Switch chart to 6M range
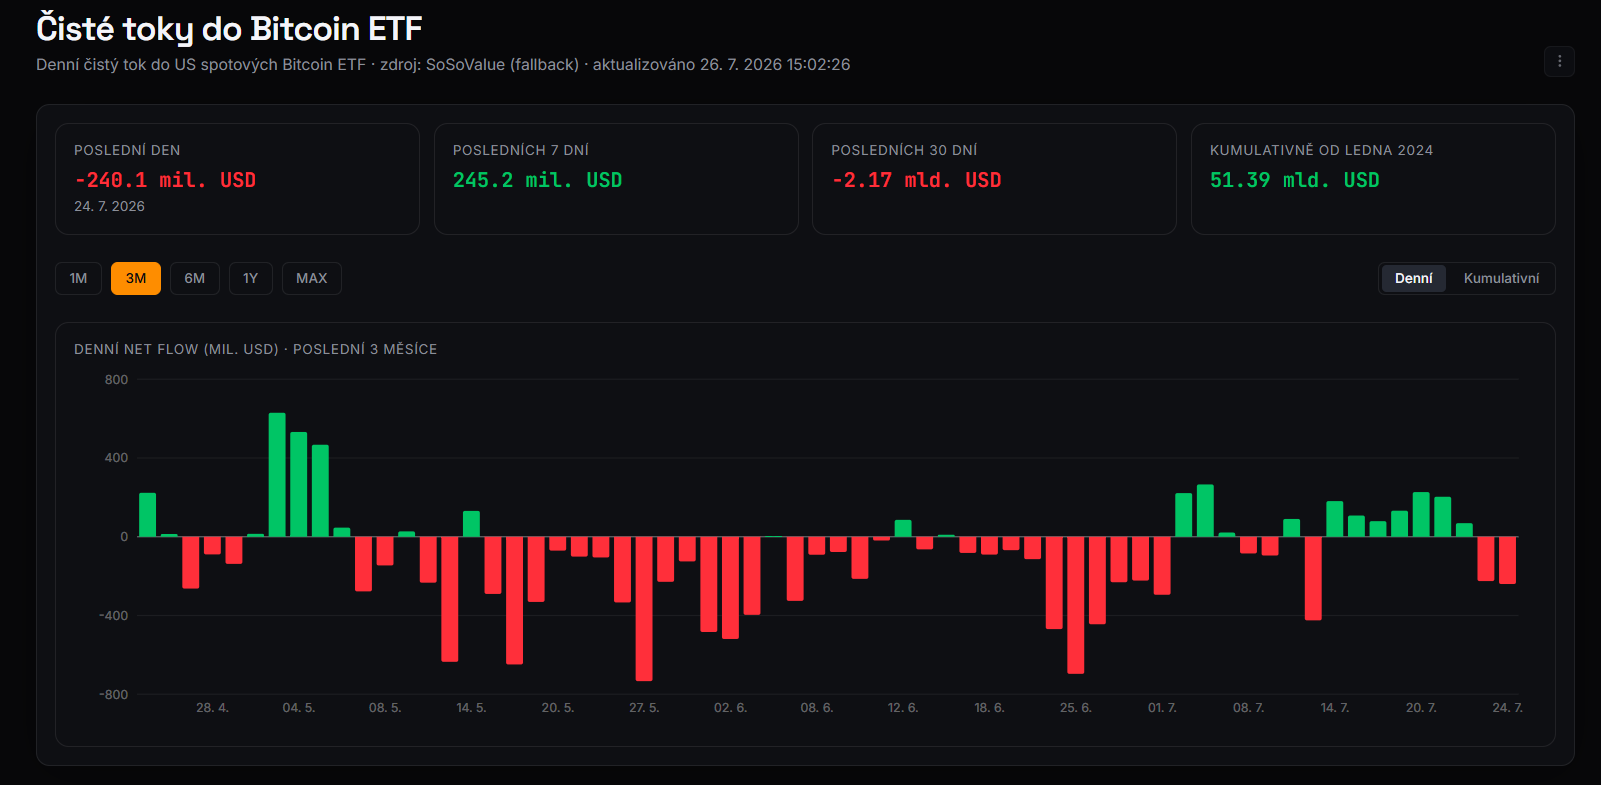 click(x=195, y=278)
